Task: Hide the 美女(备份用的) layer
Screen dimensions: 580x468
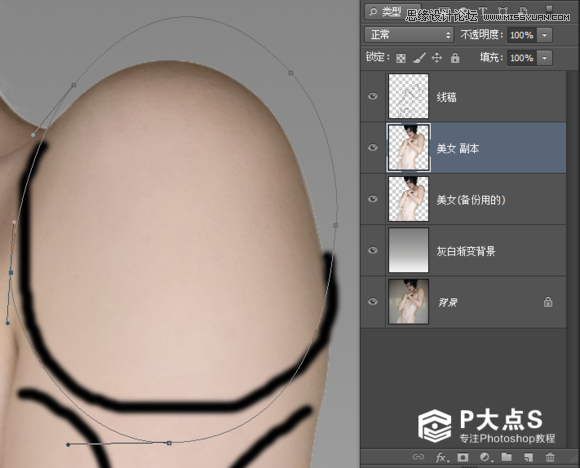Action: (373, 199)
